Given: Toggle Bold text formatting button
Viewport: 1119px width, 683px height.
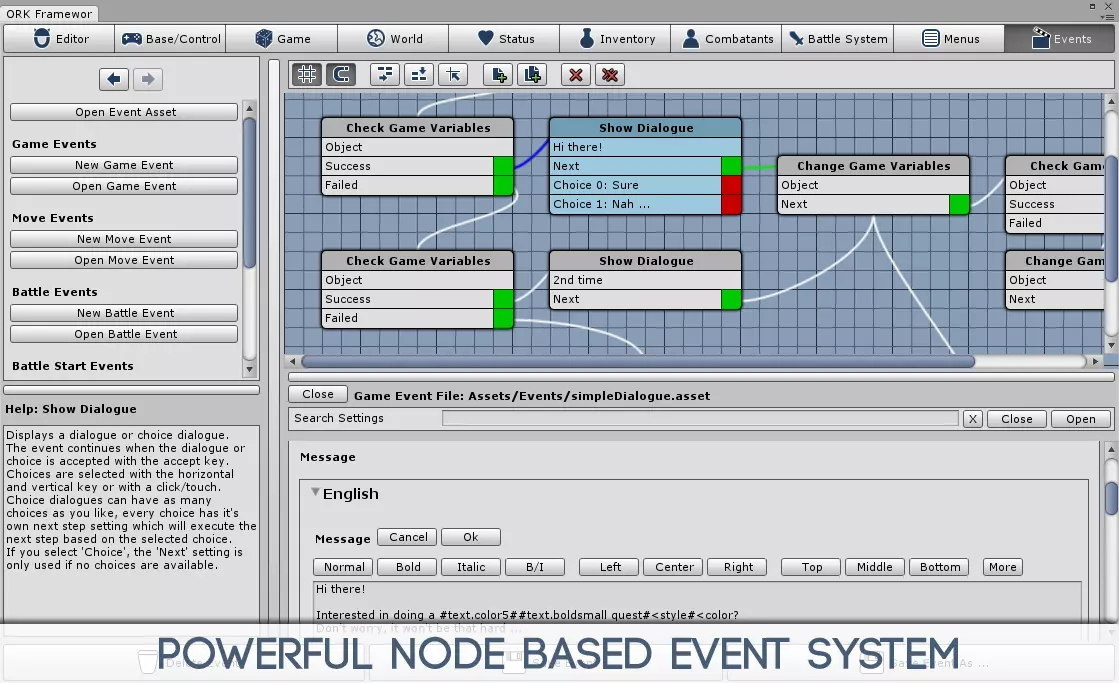Looking at the screenshot, I should click(x=408, y=567).
